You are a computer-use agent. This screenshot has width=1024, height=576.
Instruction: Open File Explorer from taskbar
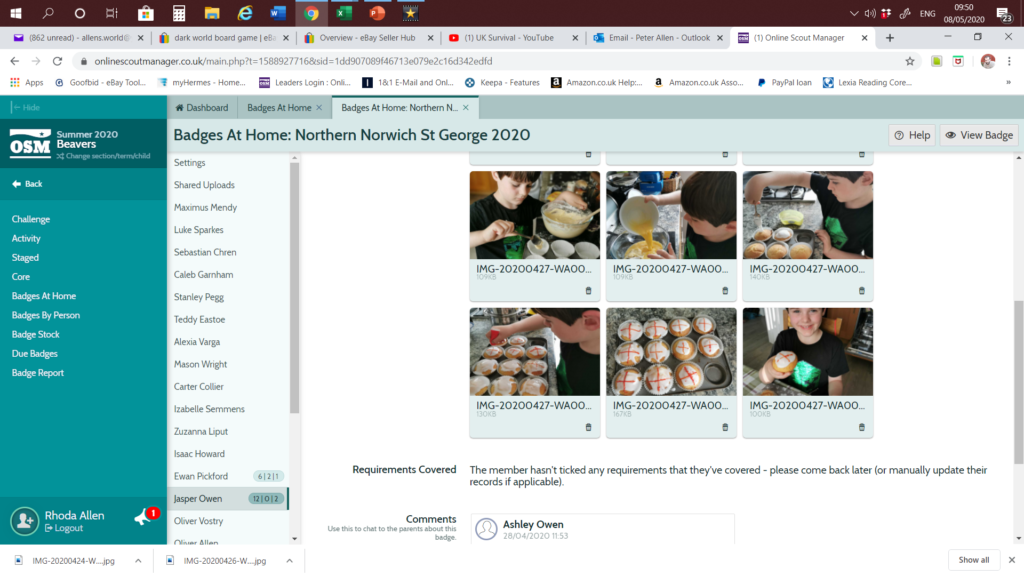click(212, 12)
